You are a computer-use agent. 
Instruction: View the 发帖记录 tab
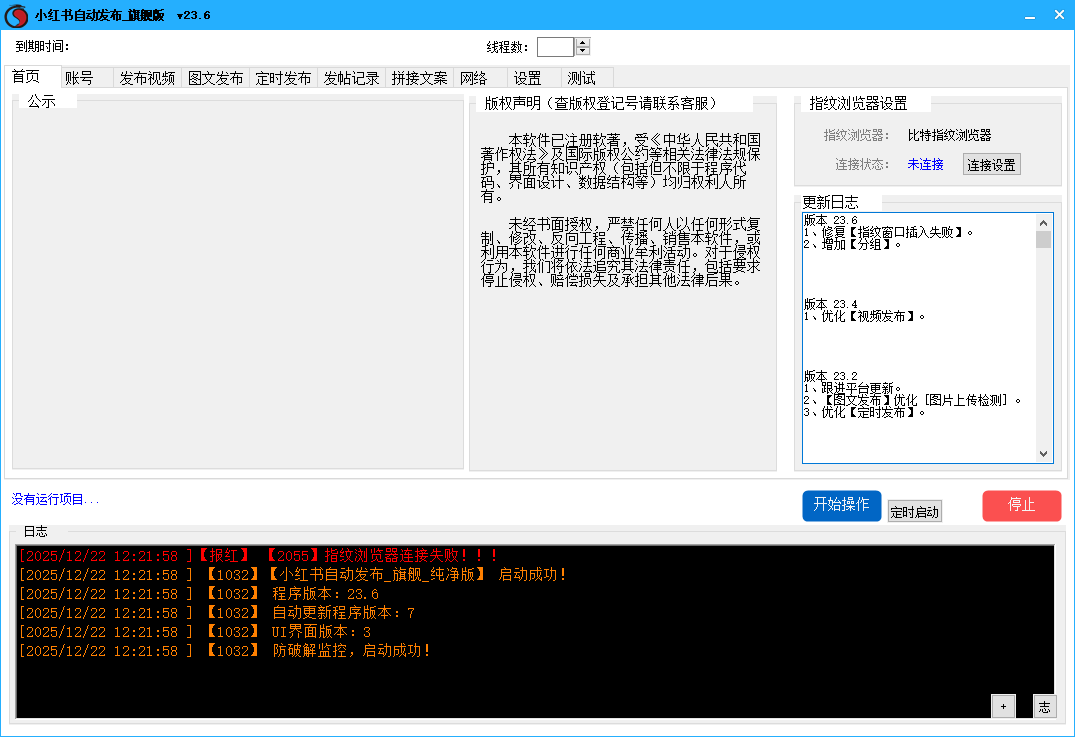pos(351,78)
